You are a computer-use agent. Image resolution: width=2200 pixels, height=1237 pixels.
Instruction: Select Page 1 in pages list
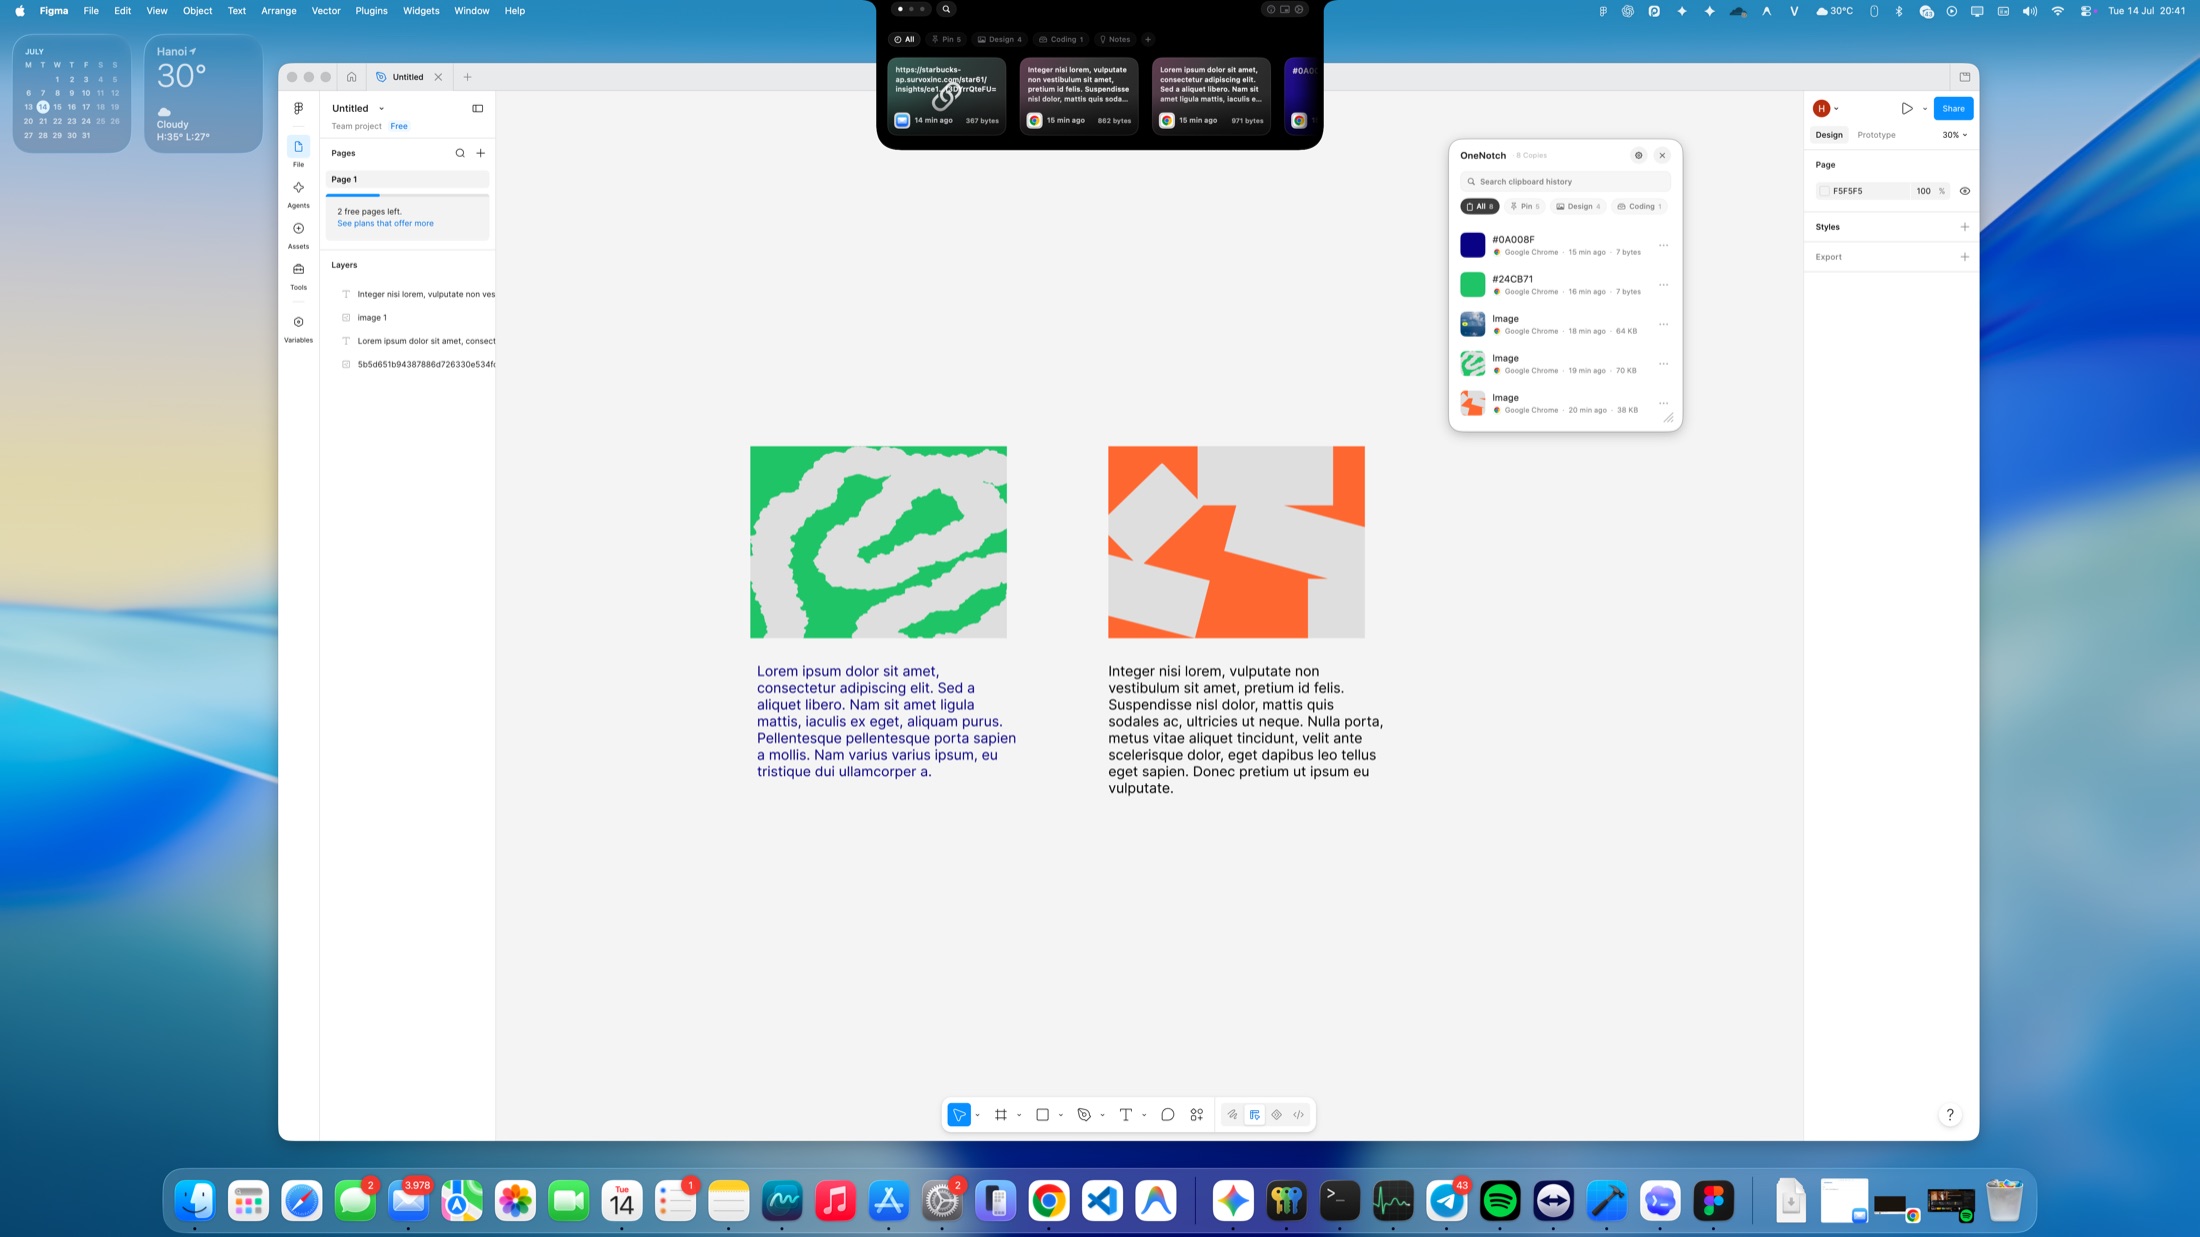pos(407,179)
